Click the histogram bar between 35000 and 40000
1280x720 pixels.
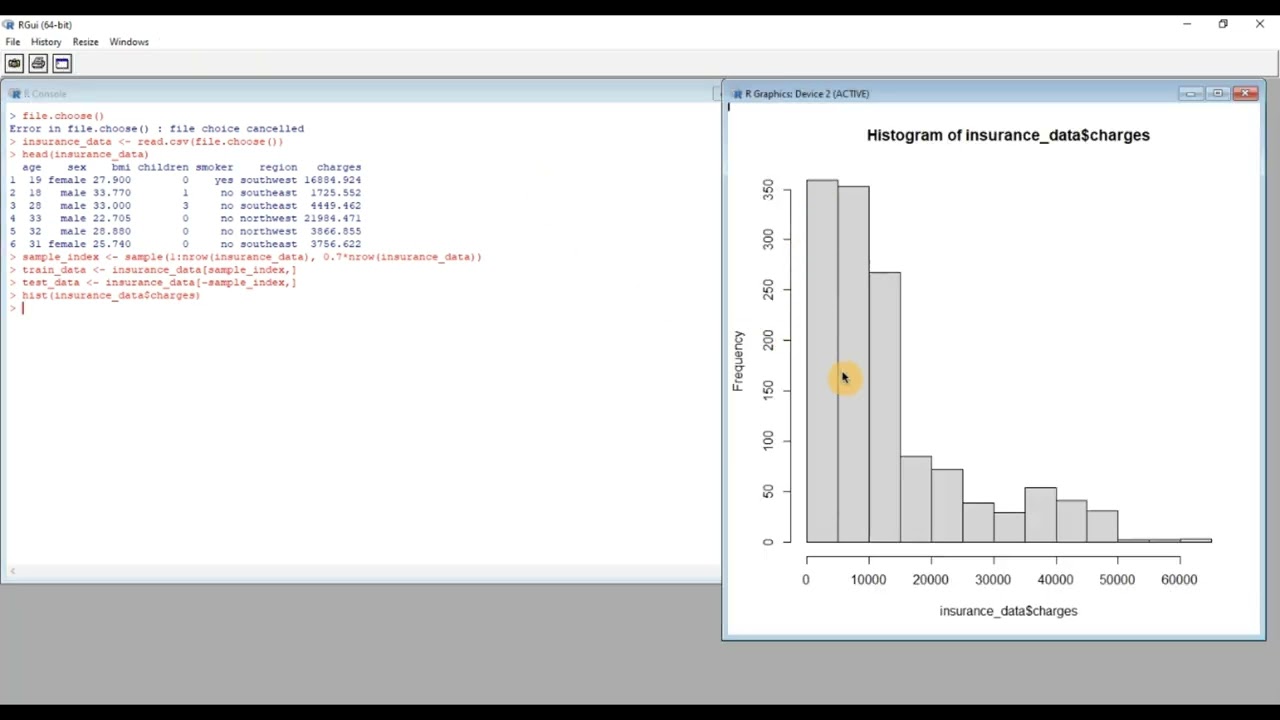(1040, 515)
